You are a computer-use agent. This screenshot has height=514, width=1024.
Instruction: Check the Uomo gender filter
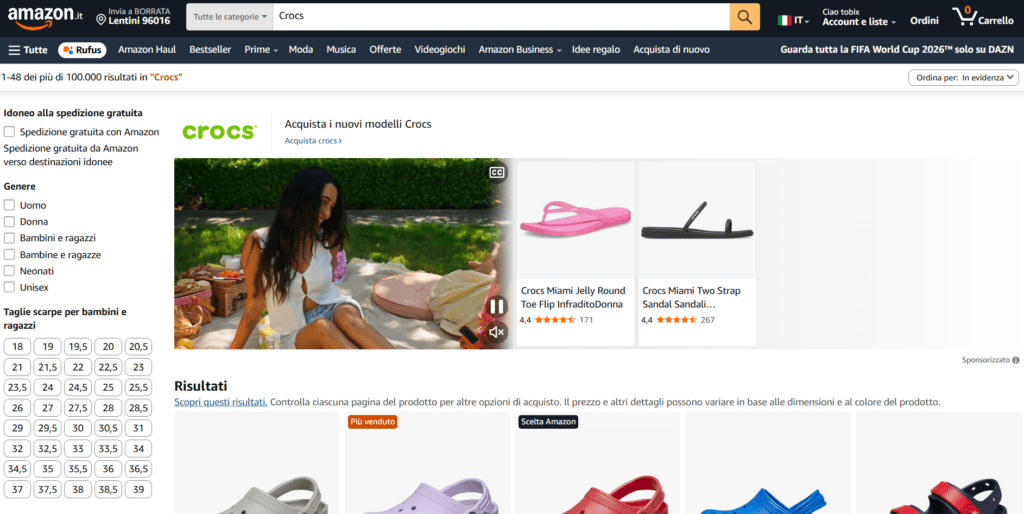pos(9,205)
